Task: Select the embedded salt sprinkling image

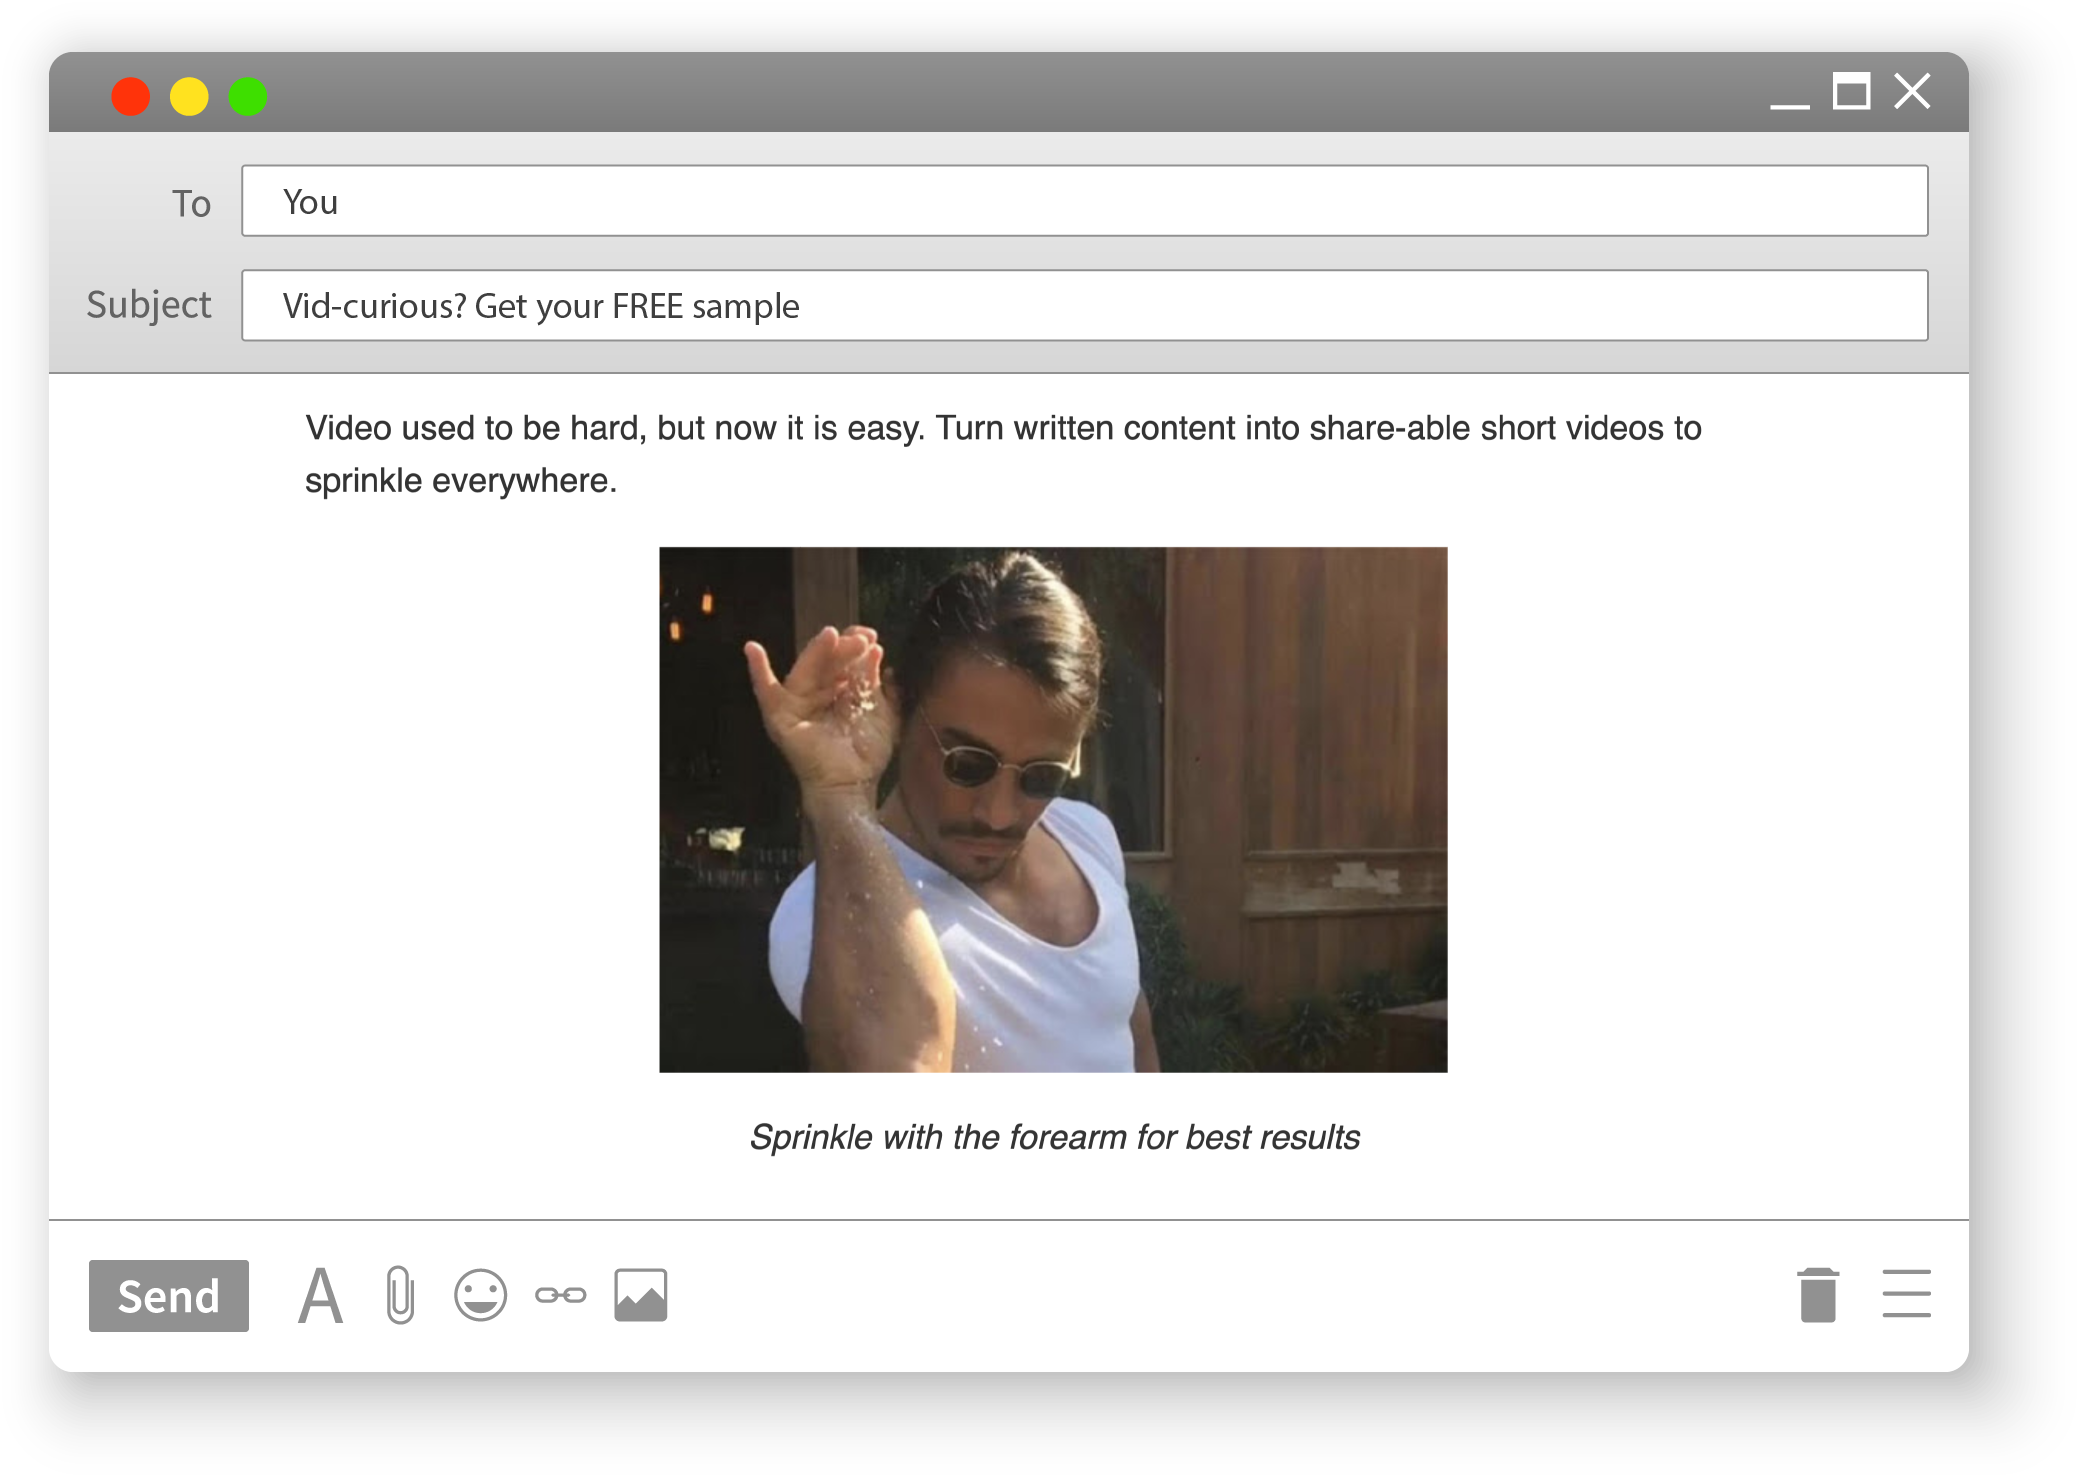Action: (1053, 810)
